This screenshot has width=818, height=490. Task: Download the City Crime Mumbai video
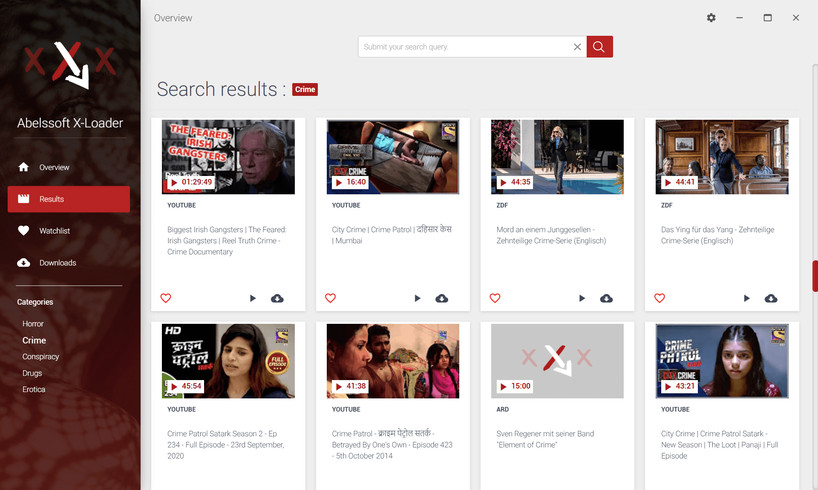pos(442,298)
